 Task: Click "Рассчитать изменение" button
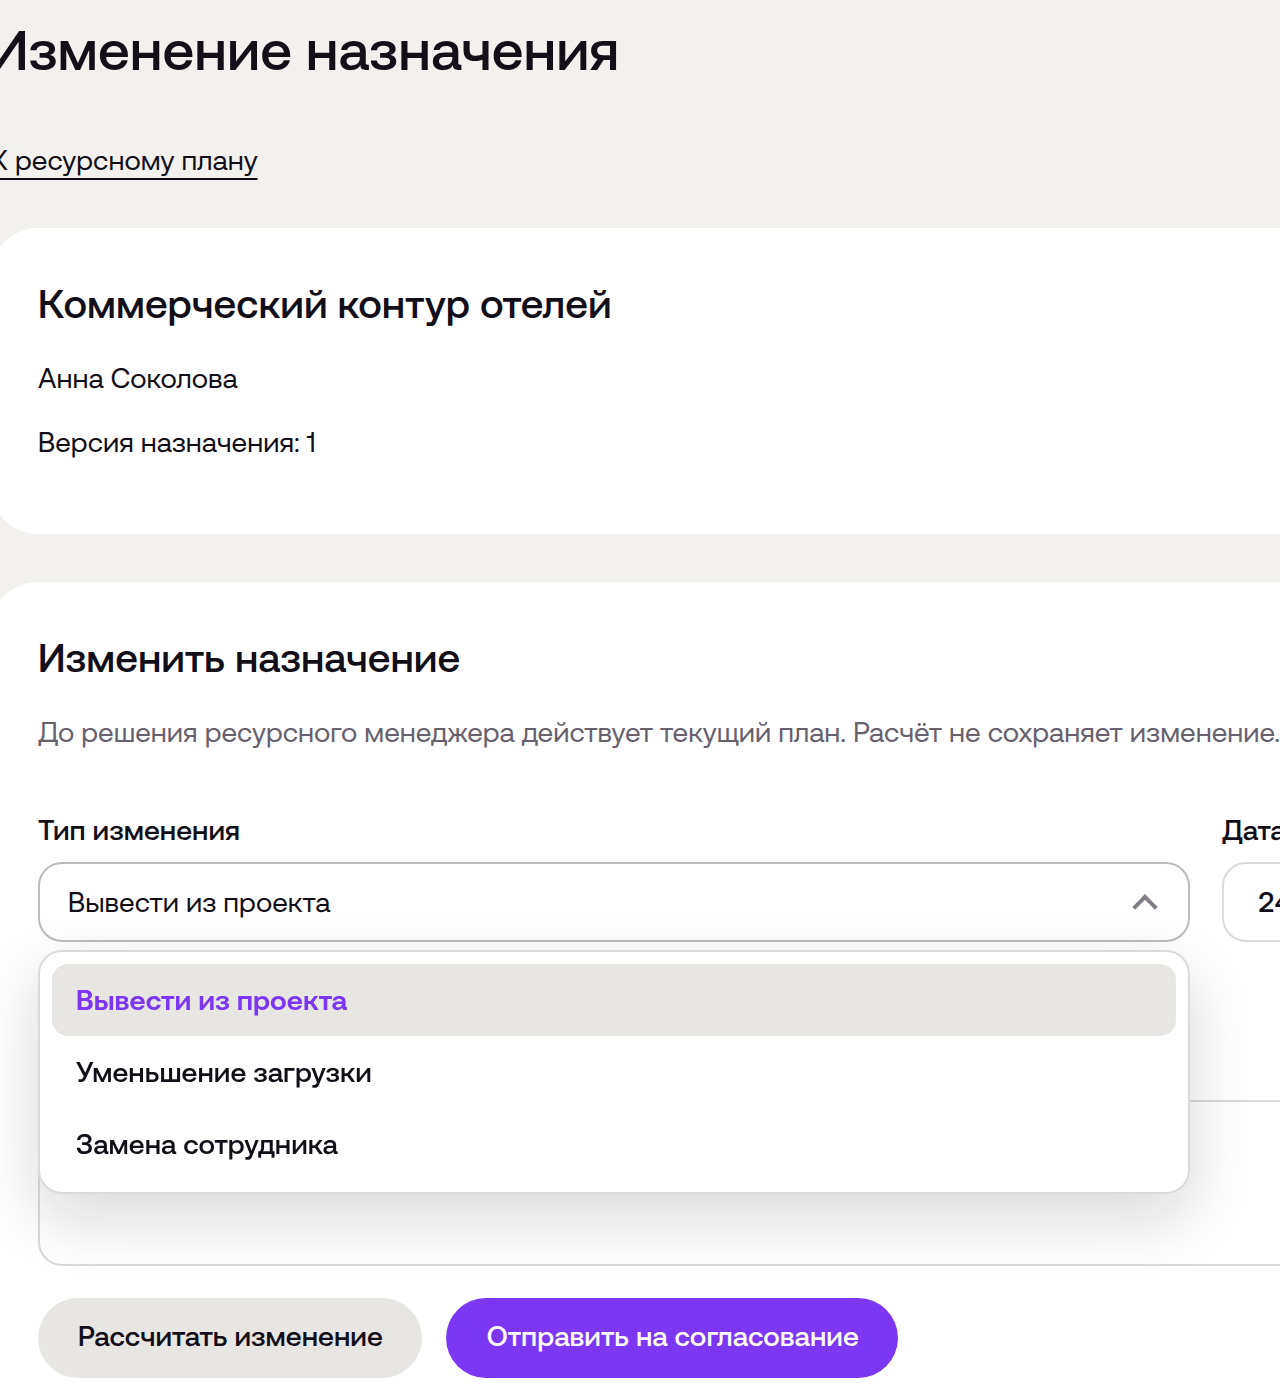click(x=230, y=1337)
